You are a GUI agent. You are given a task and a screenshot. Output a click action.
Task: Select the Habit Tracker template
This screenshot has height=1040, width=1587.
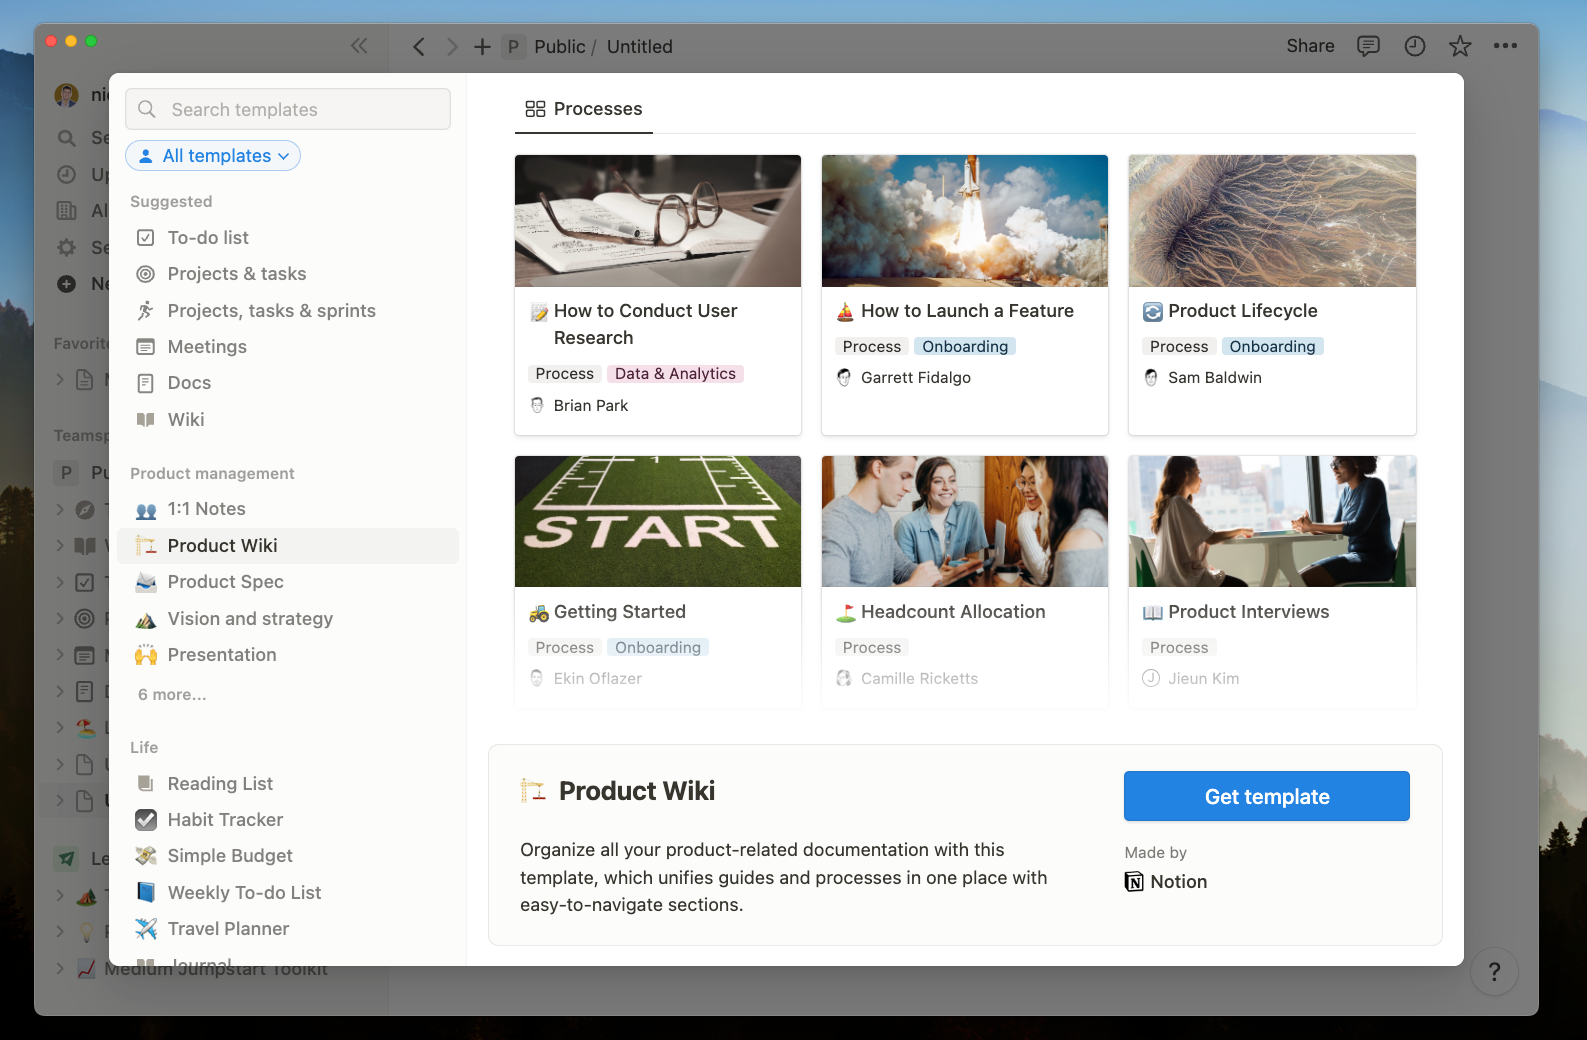[288, 820]
